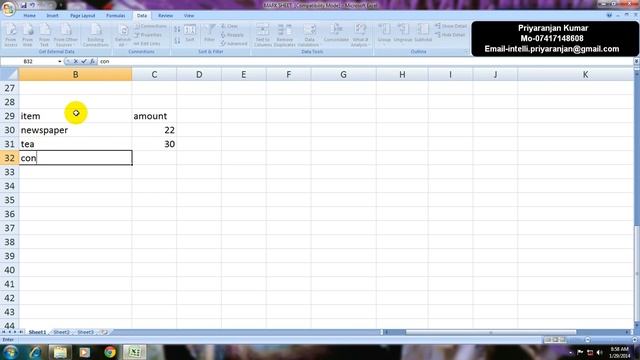This screenshot has height=360, width=640.
Task: Open the Sort dialog
Action: (x=190, y=34)
